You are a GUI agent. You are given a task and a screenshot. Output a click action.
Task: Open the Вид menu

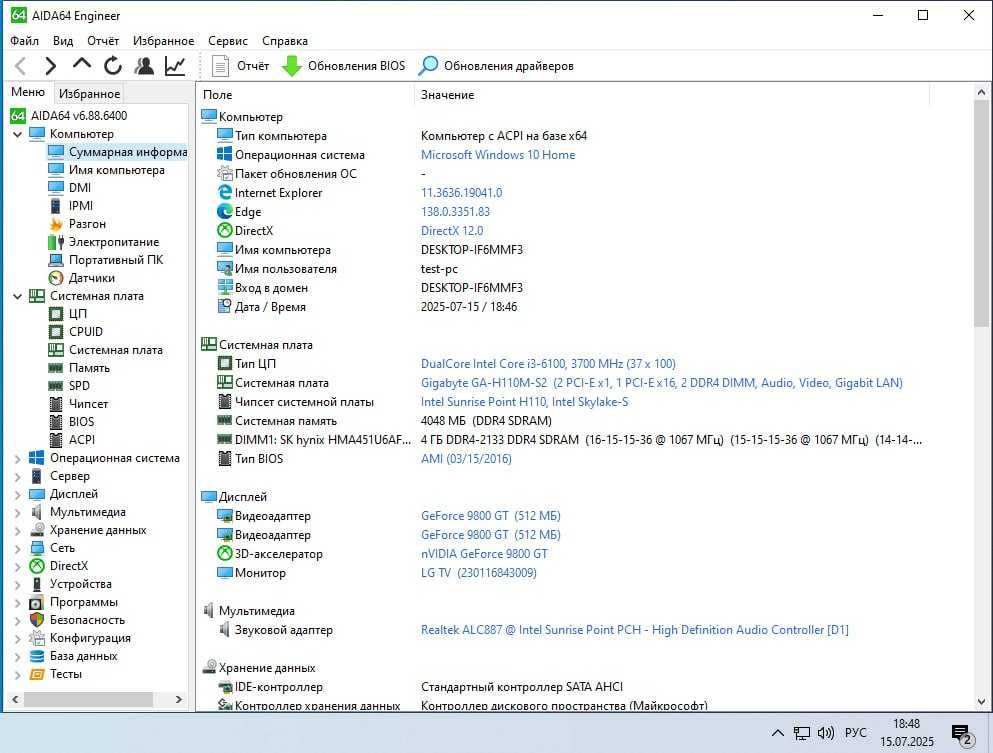pyautogui.click(x=63, y=41)
